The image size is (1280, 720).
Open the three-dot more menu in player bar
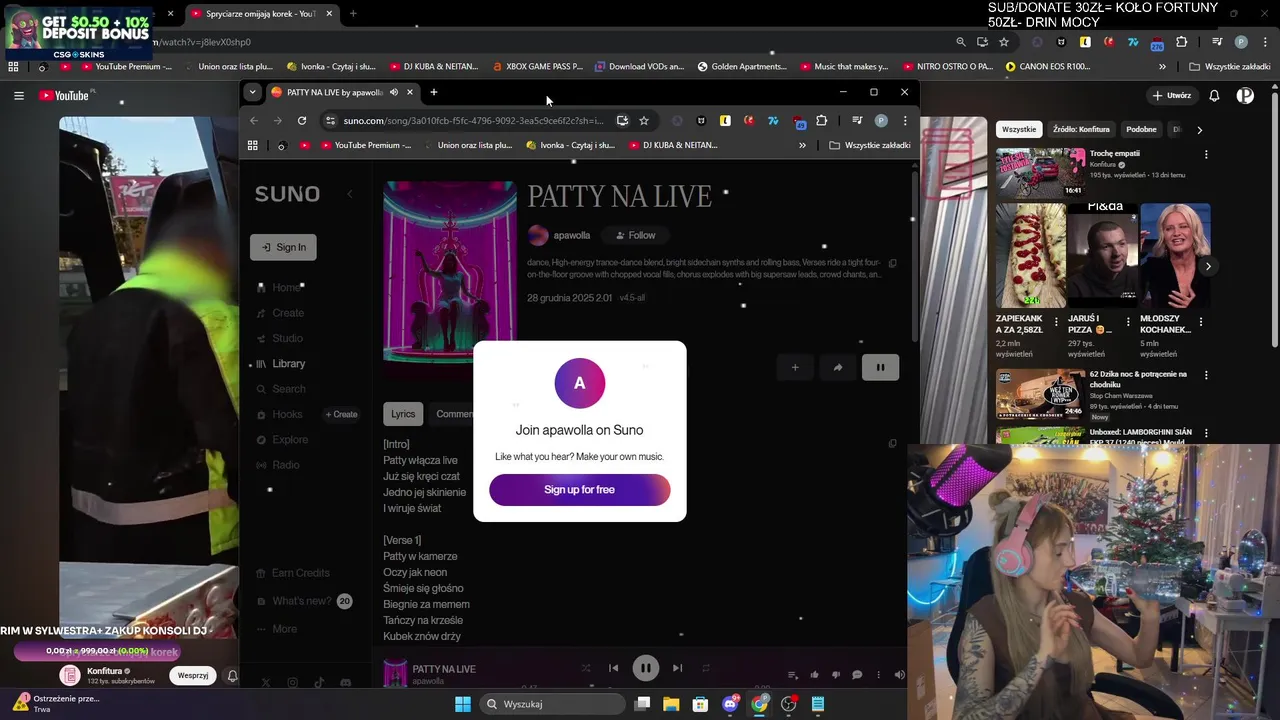click(x=878, y=675)
